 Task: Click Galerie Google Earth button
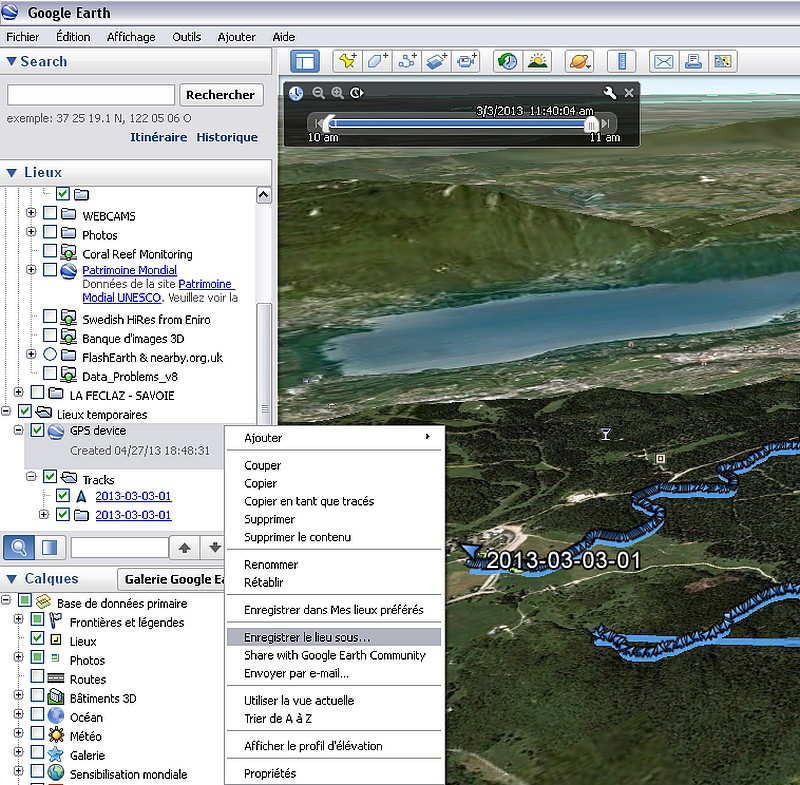coord(171,579)
